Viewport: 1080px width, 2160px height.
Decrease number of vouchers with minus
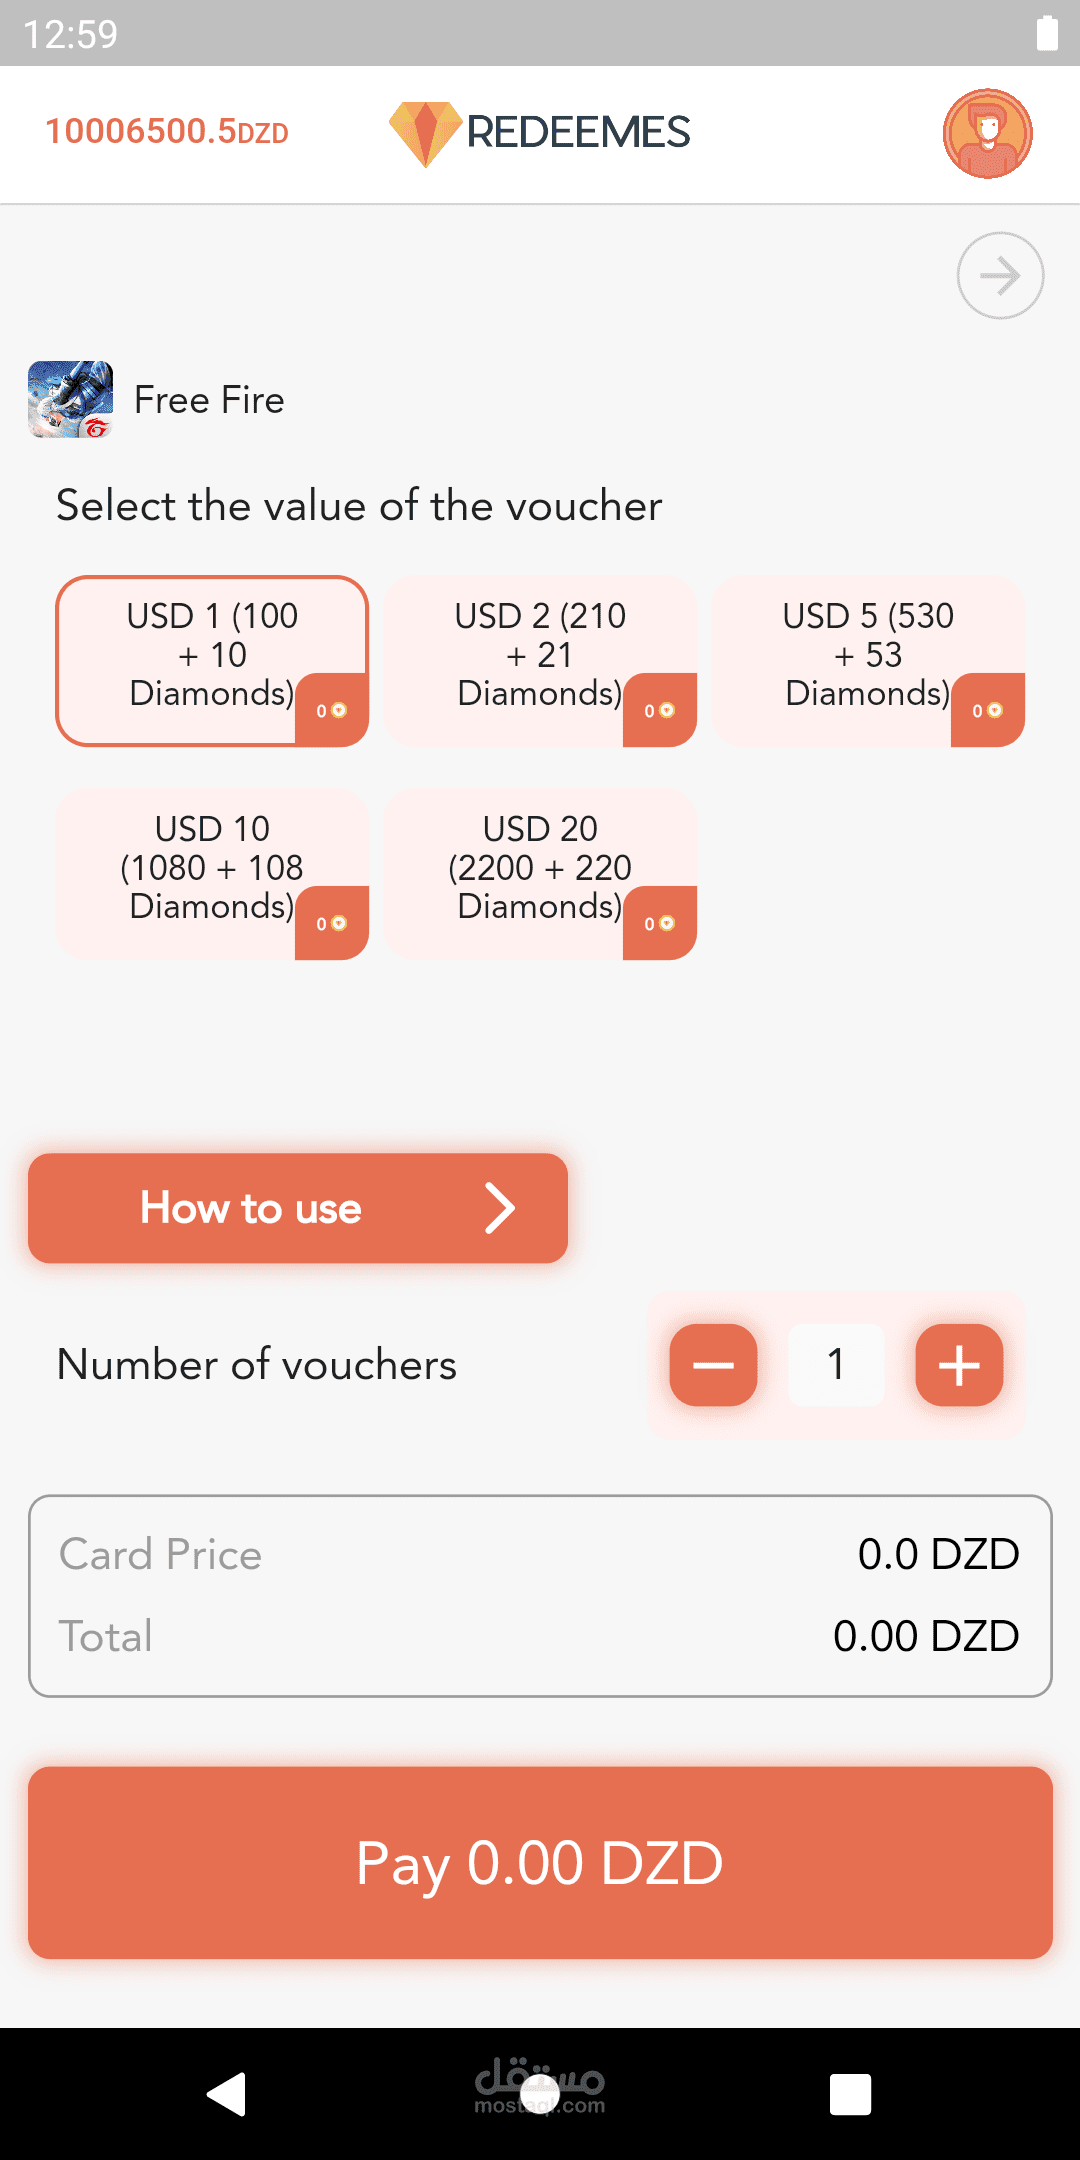click(713, 1365)
